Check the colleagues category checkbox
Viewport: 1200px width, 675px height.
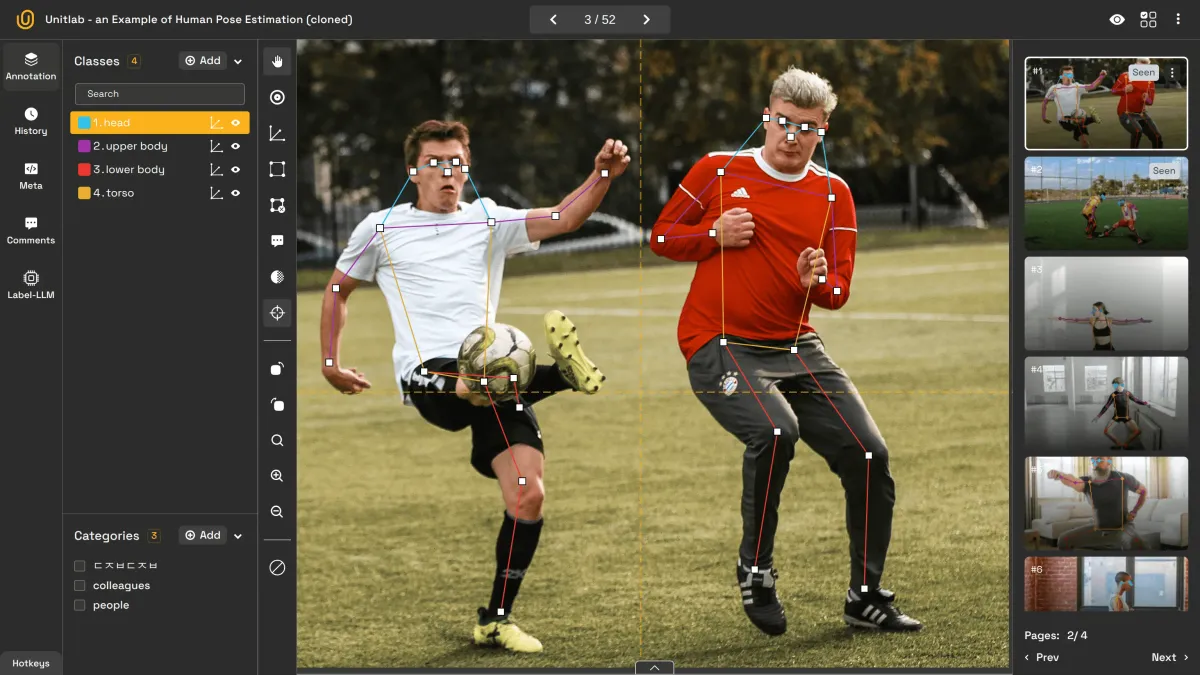[x=78, y=585]
